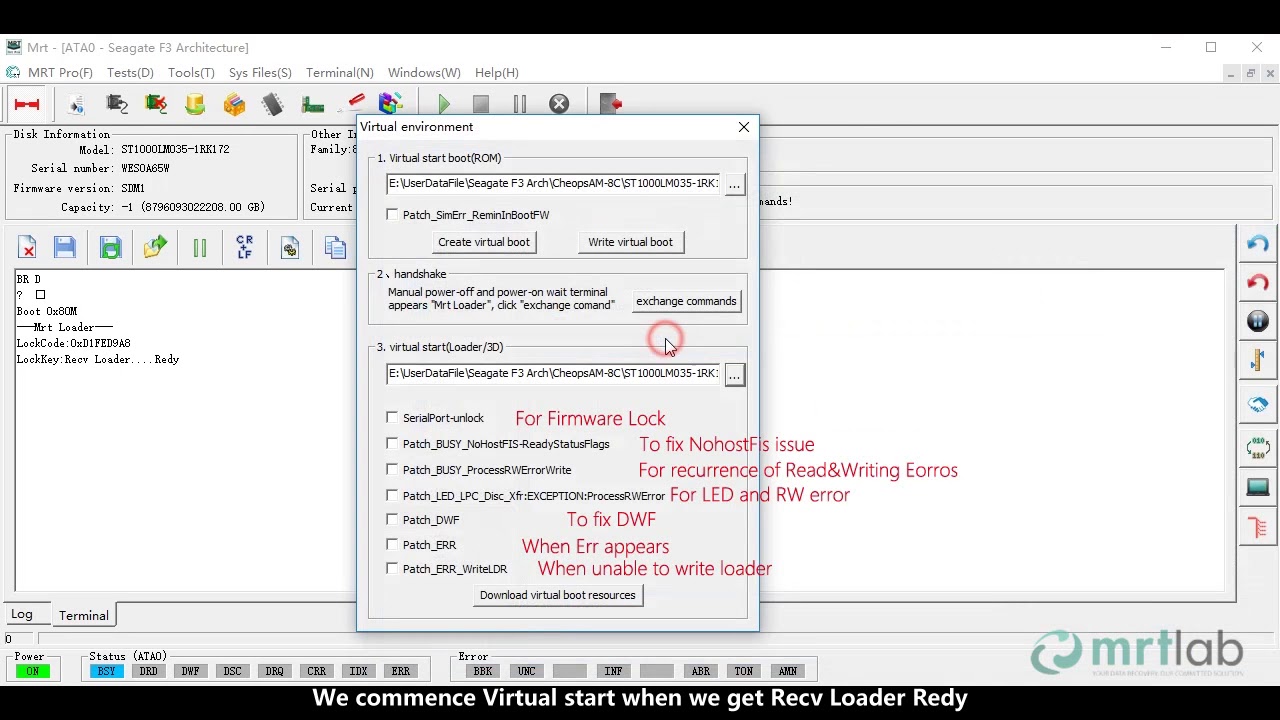Open the Tests(D) menu

click(130, 72)
